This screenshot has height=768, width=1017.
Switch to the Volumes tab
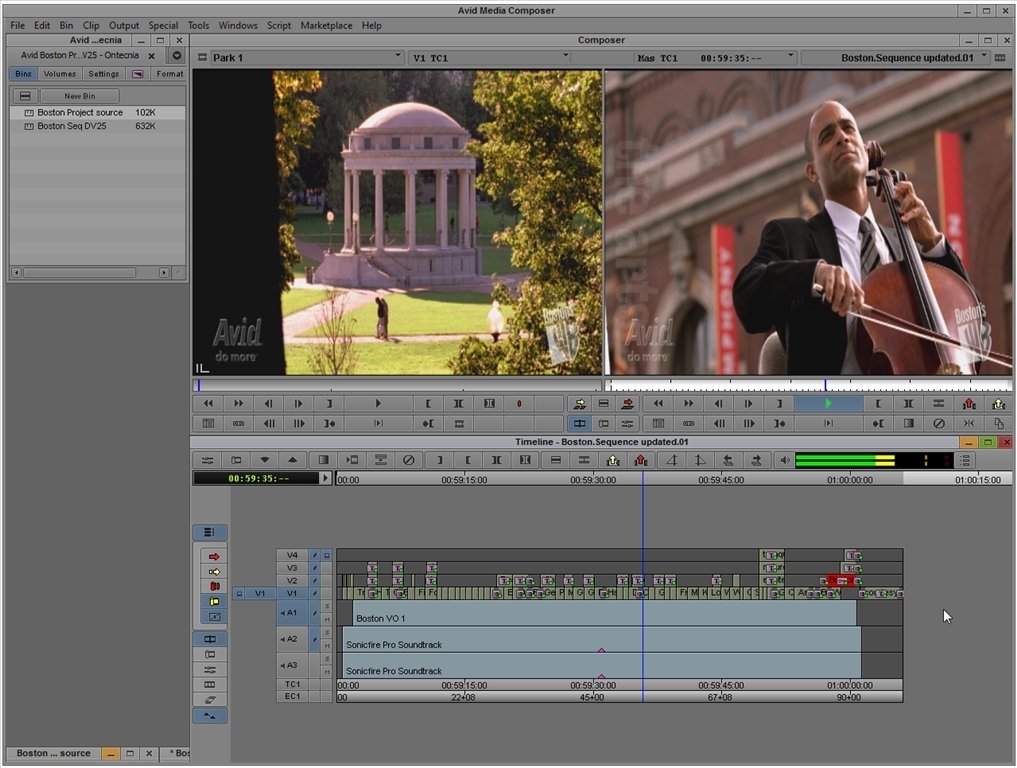(60, 74)
